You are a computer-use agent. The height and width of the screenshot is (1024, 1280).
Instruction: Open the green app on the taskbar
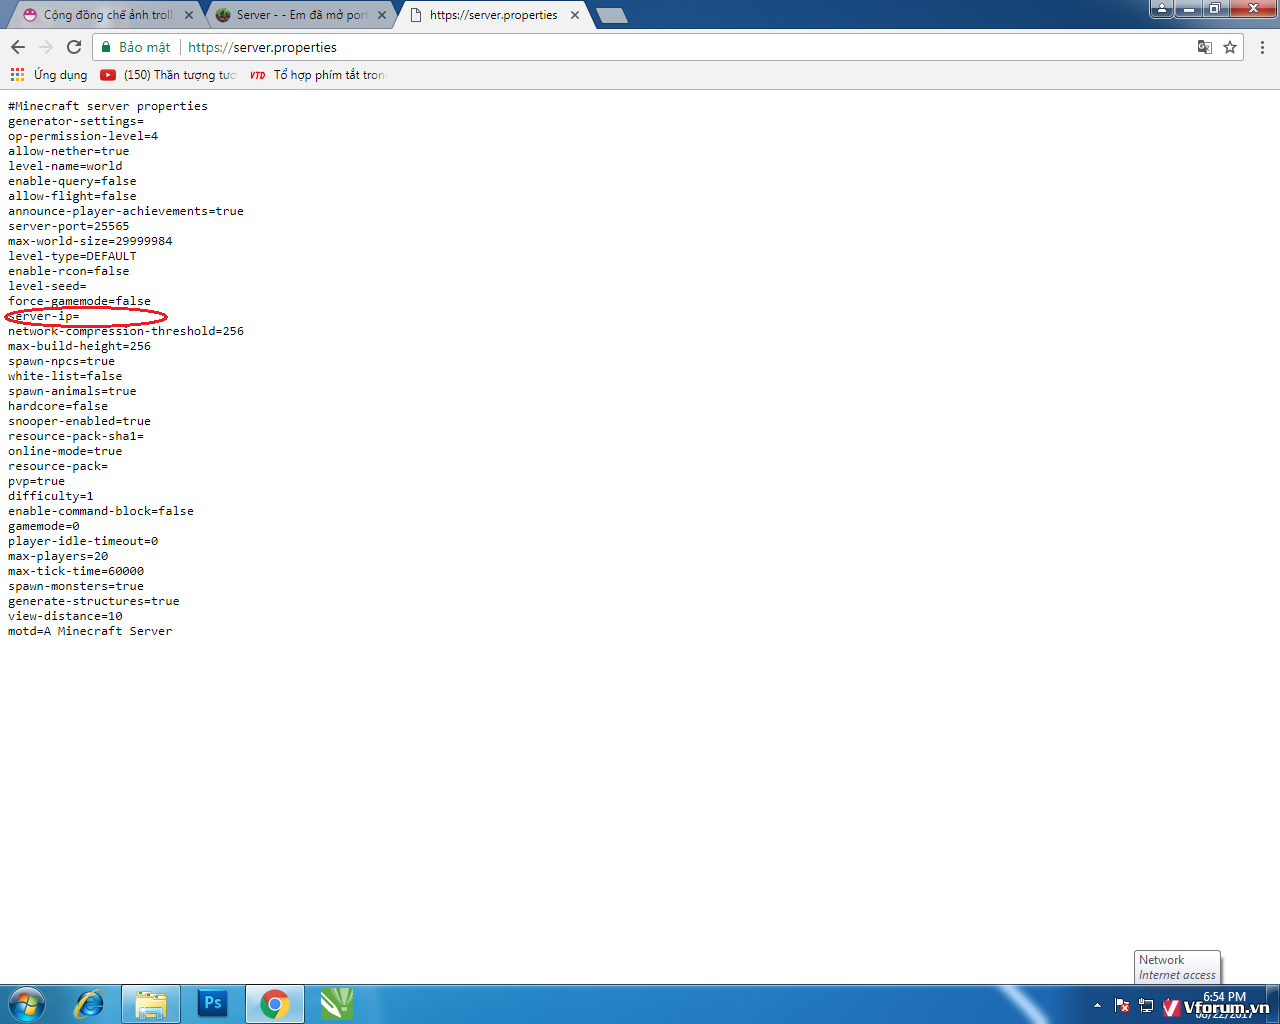(x=337, y=1004)
